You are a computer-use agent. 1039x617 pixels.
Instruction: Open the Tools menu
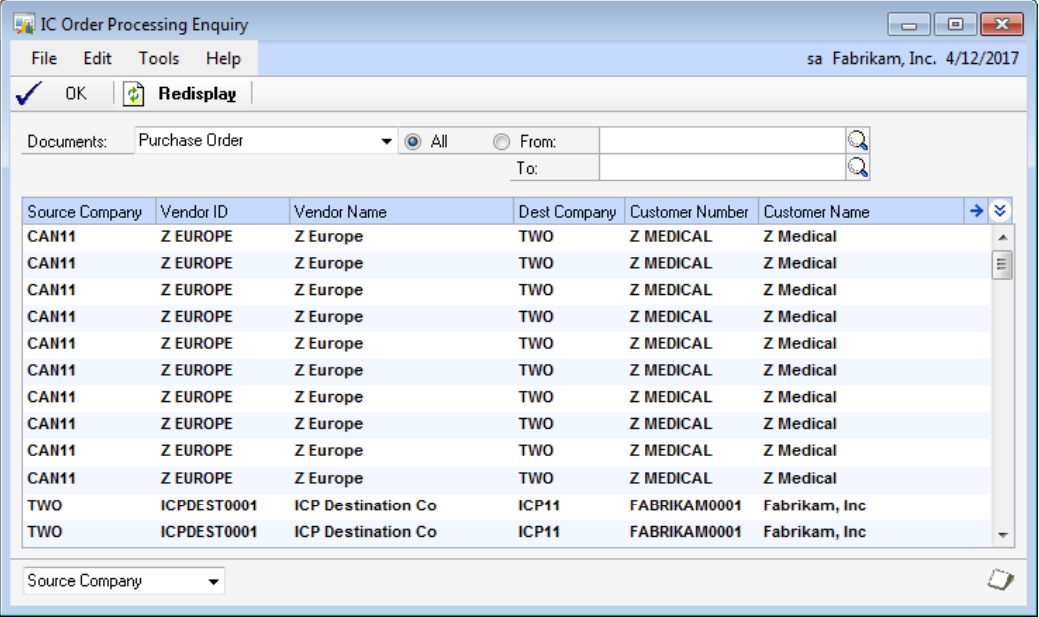[x=159, y=58]
